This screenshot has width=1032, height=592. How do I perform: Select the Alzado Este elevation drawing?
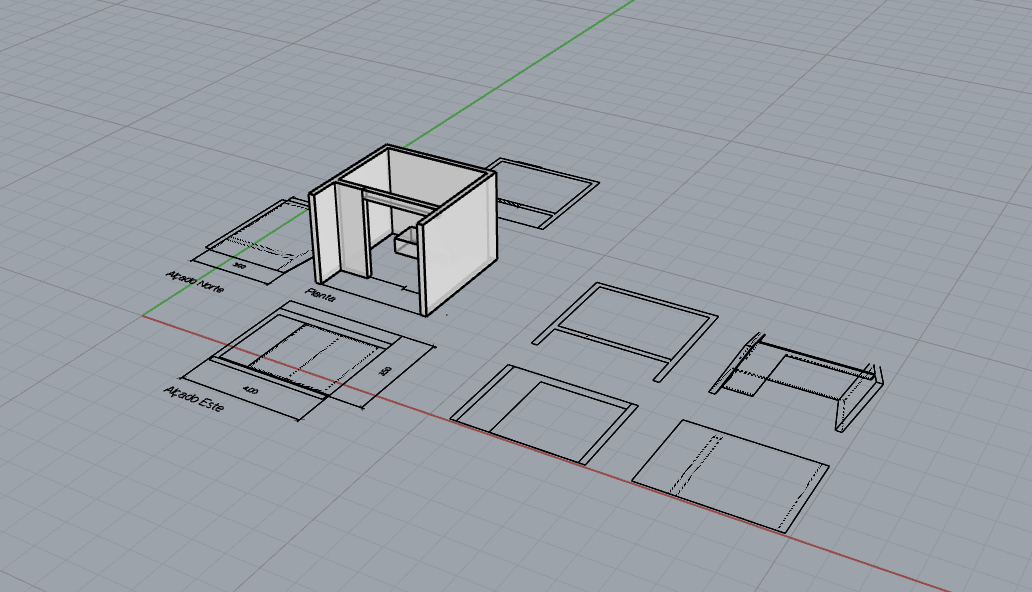(x=307, y=352)
